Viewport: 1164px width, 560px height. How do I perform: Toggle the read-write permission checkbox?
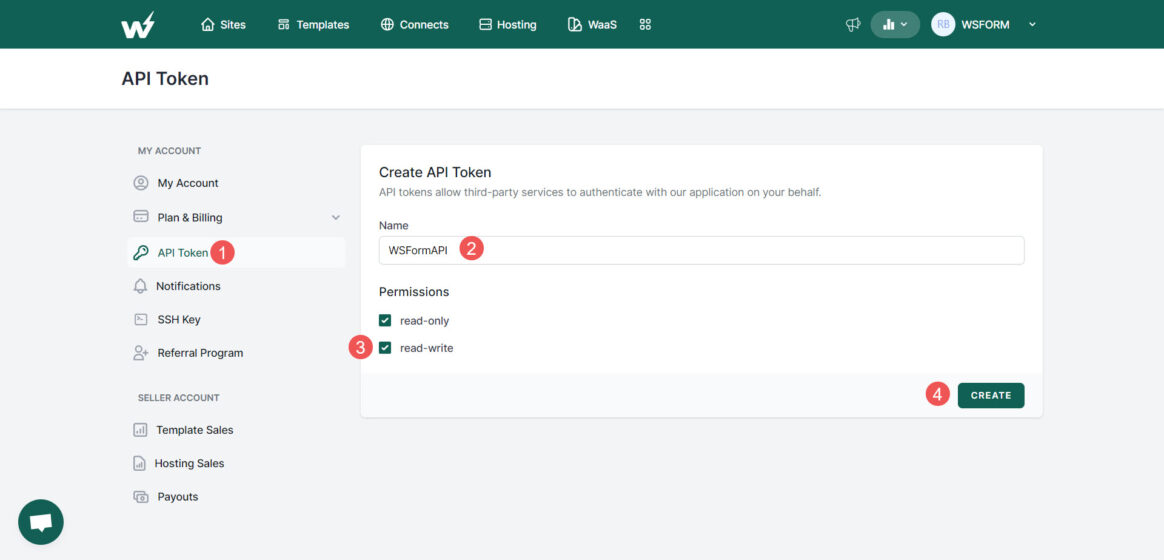pyautogui.click(x=385, y=348)
